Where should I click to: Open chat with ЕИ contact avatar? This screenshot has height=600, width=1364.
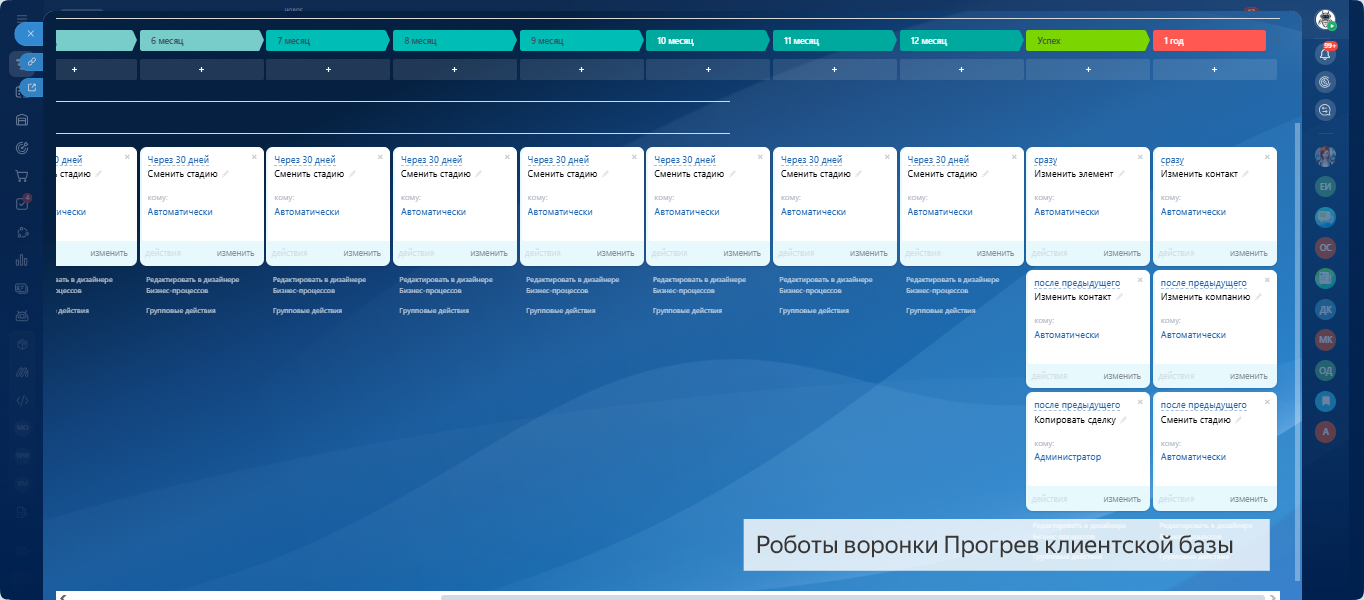1326,186
